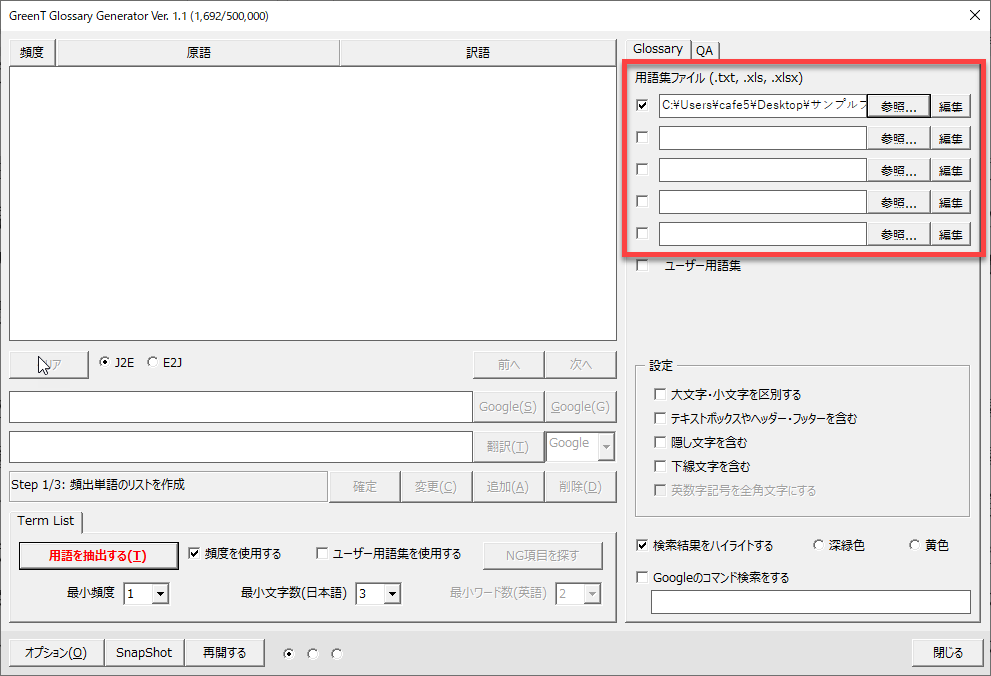Click the 再開する button
Viewport: 991px width, 676px height.
tap(224, 653)
